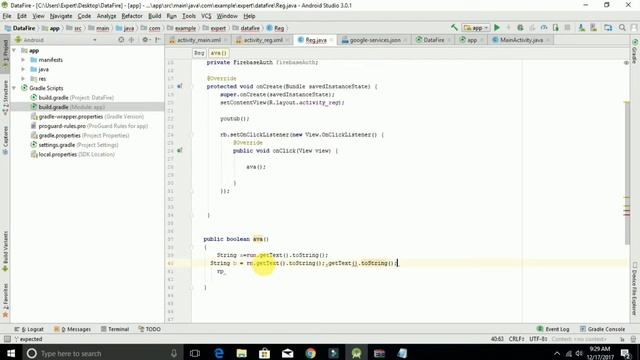Click Android Studio icon in taskbar

click(356, 353)
